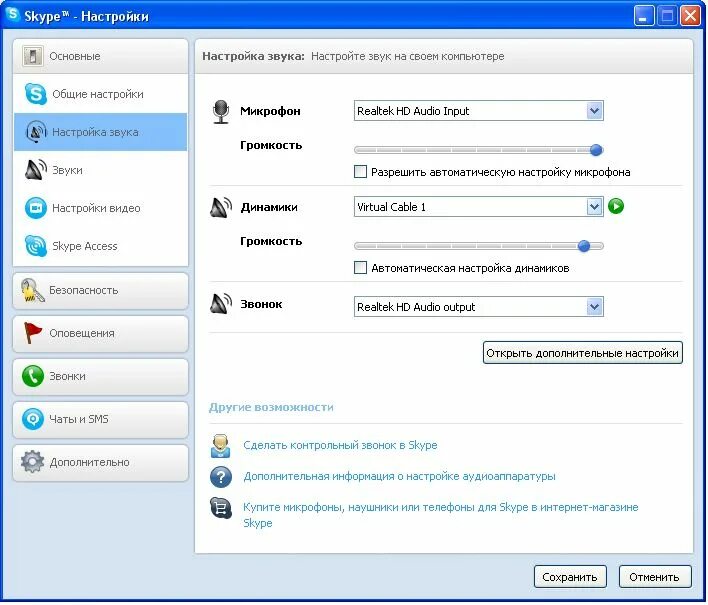Click the switch icon beside Основные
The width and height of the screenshot is (708, 605).
(x=33, y=56)
